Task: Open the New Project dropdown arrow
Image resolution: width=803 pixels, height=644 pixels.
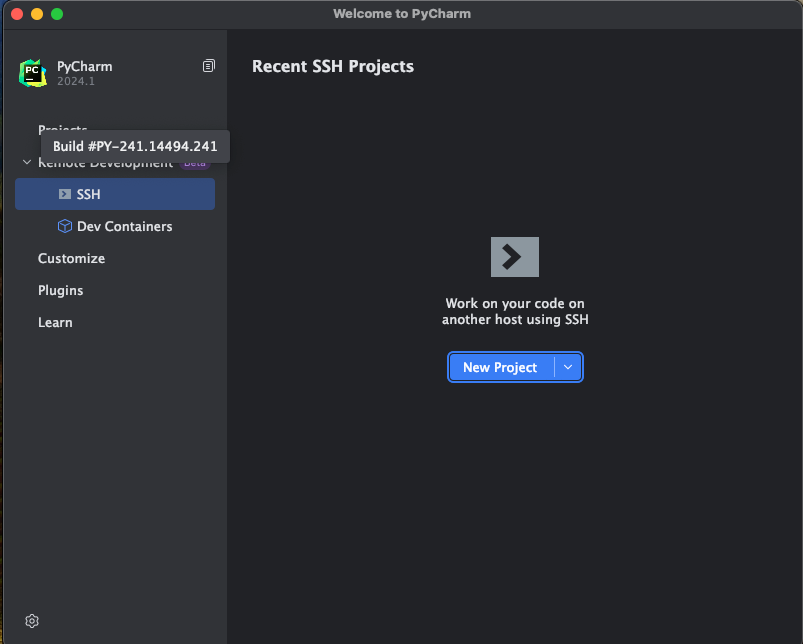Action: 568,367
